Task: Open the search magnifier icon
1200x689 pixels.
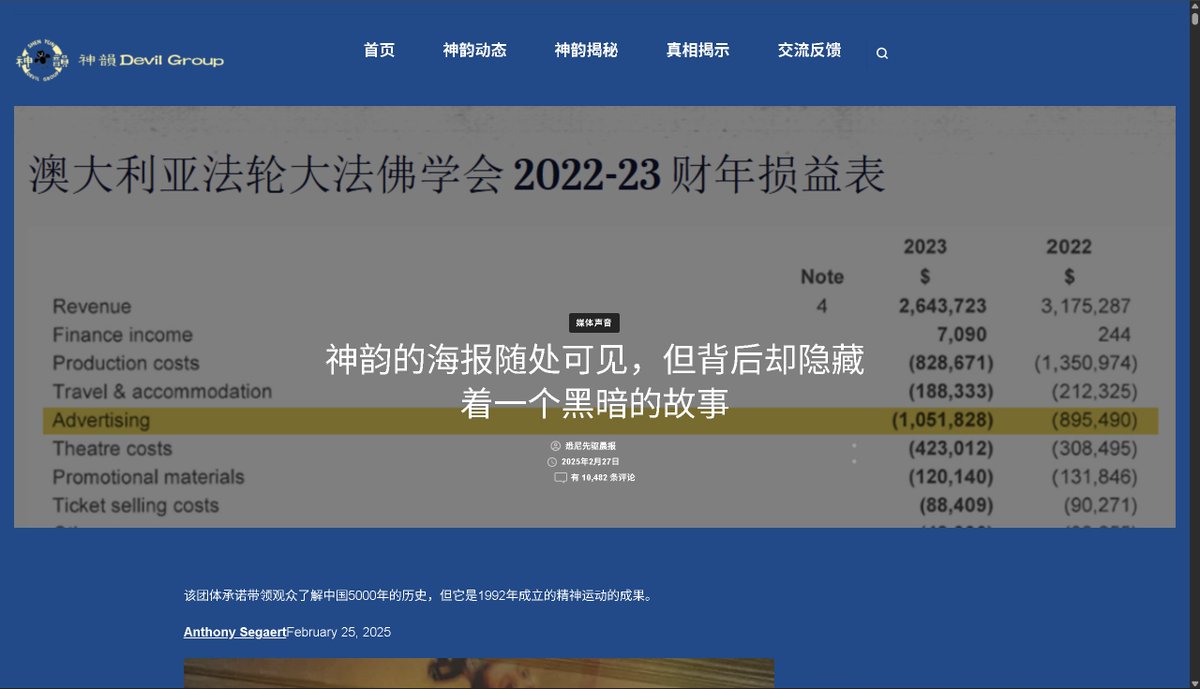Action: [x=882, y=54]
